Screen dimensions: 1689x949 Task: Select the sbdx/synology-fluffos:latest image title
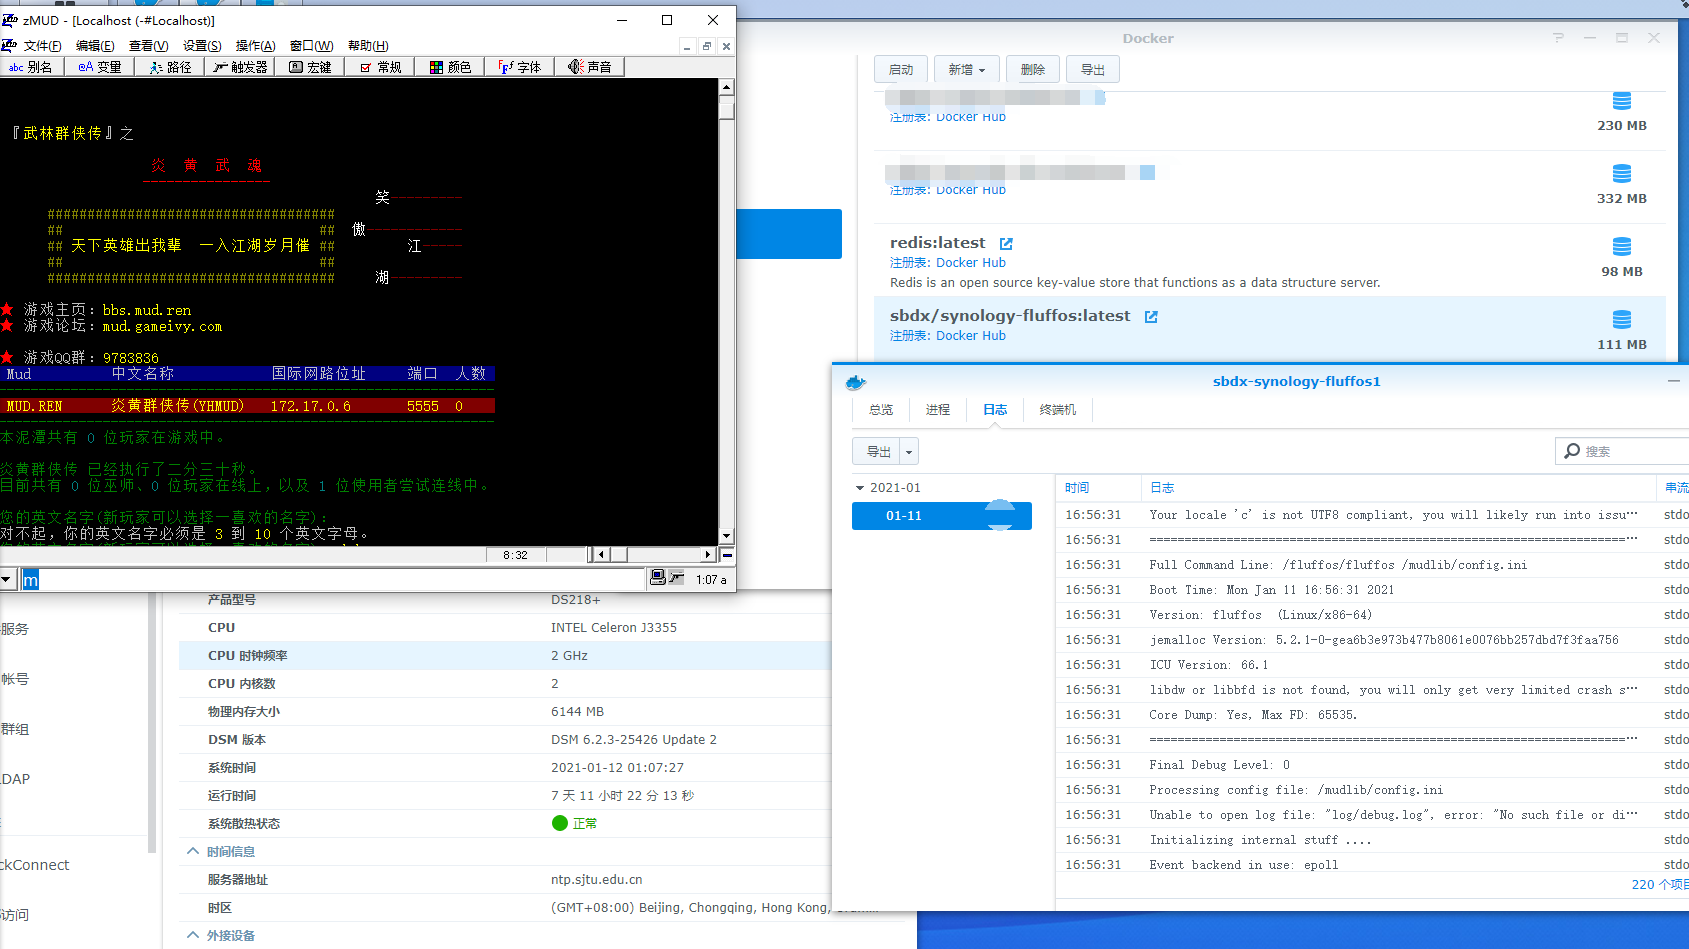1010,316
